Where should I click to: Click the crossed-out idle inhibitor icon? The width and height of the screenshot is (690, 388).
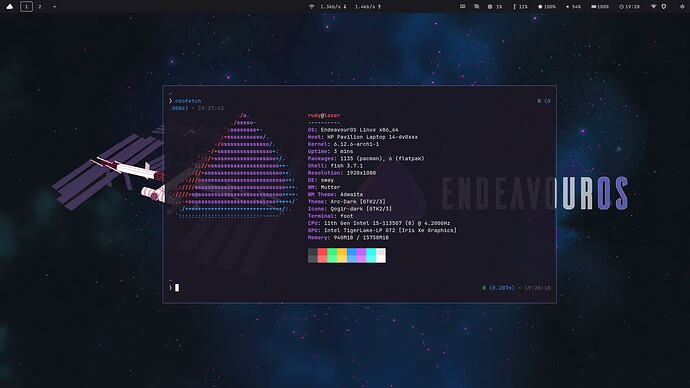[476, 7]
